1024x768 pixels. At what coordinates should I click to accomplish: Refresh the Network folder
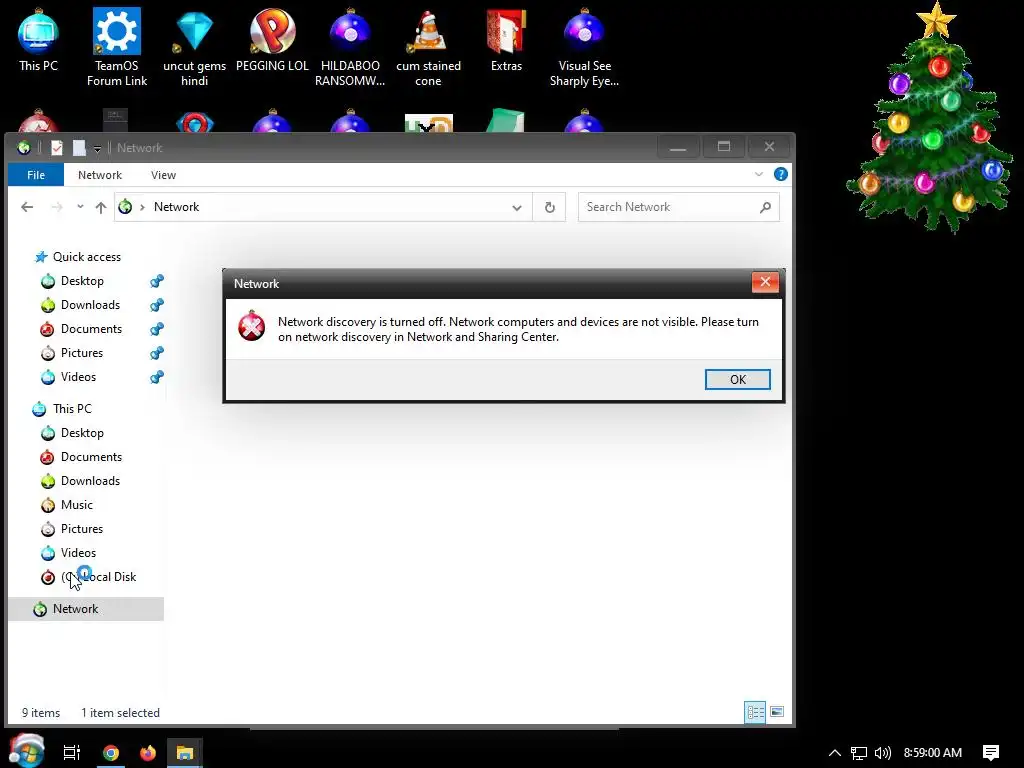(550, 207)
